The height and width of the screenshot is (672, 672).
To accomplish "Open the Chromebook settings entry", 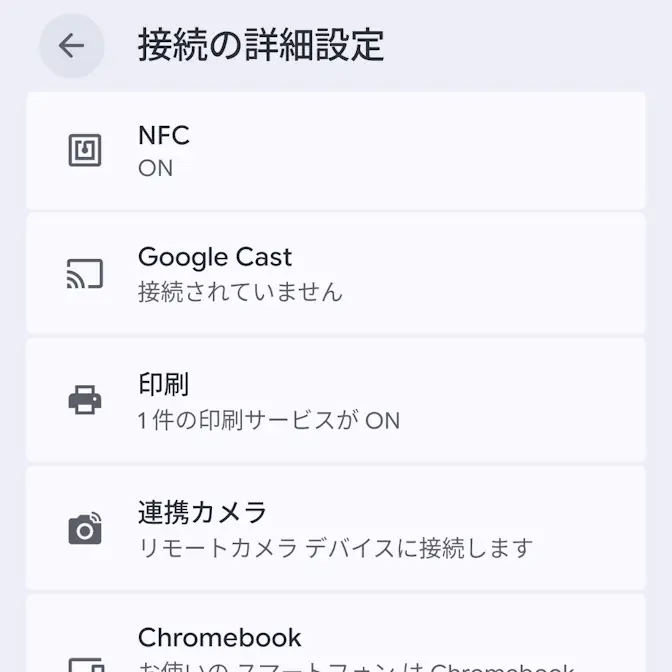I will tap(220, 638).
